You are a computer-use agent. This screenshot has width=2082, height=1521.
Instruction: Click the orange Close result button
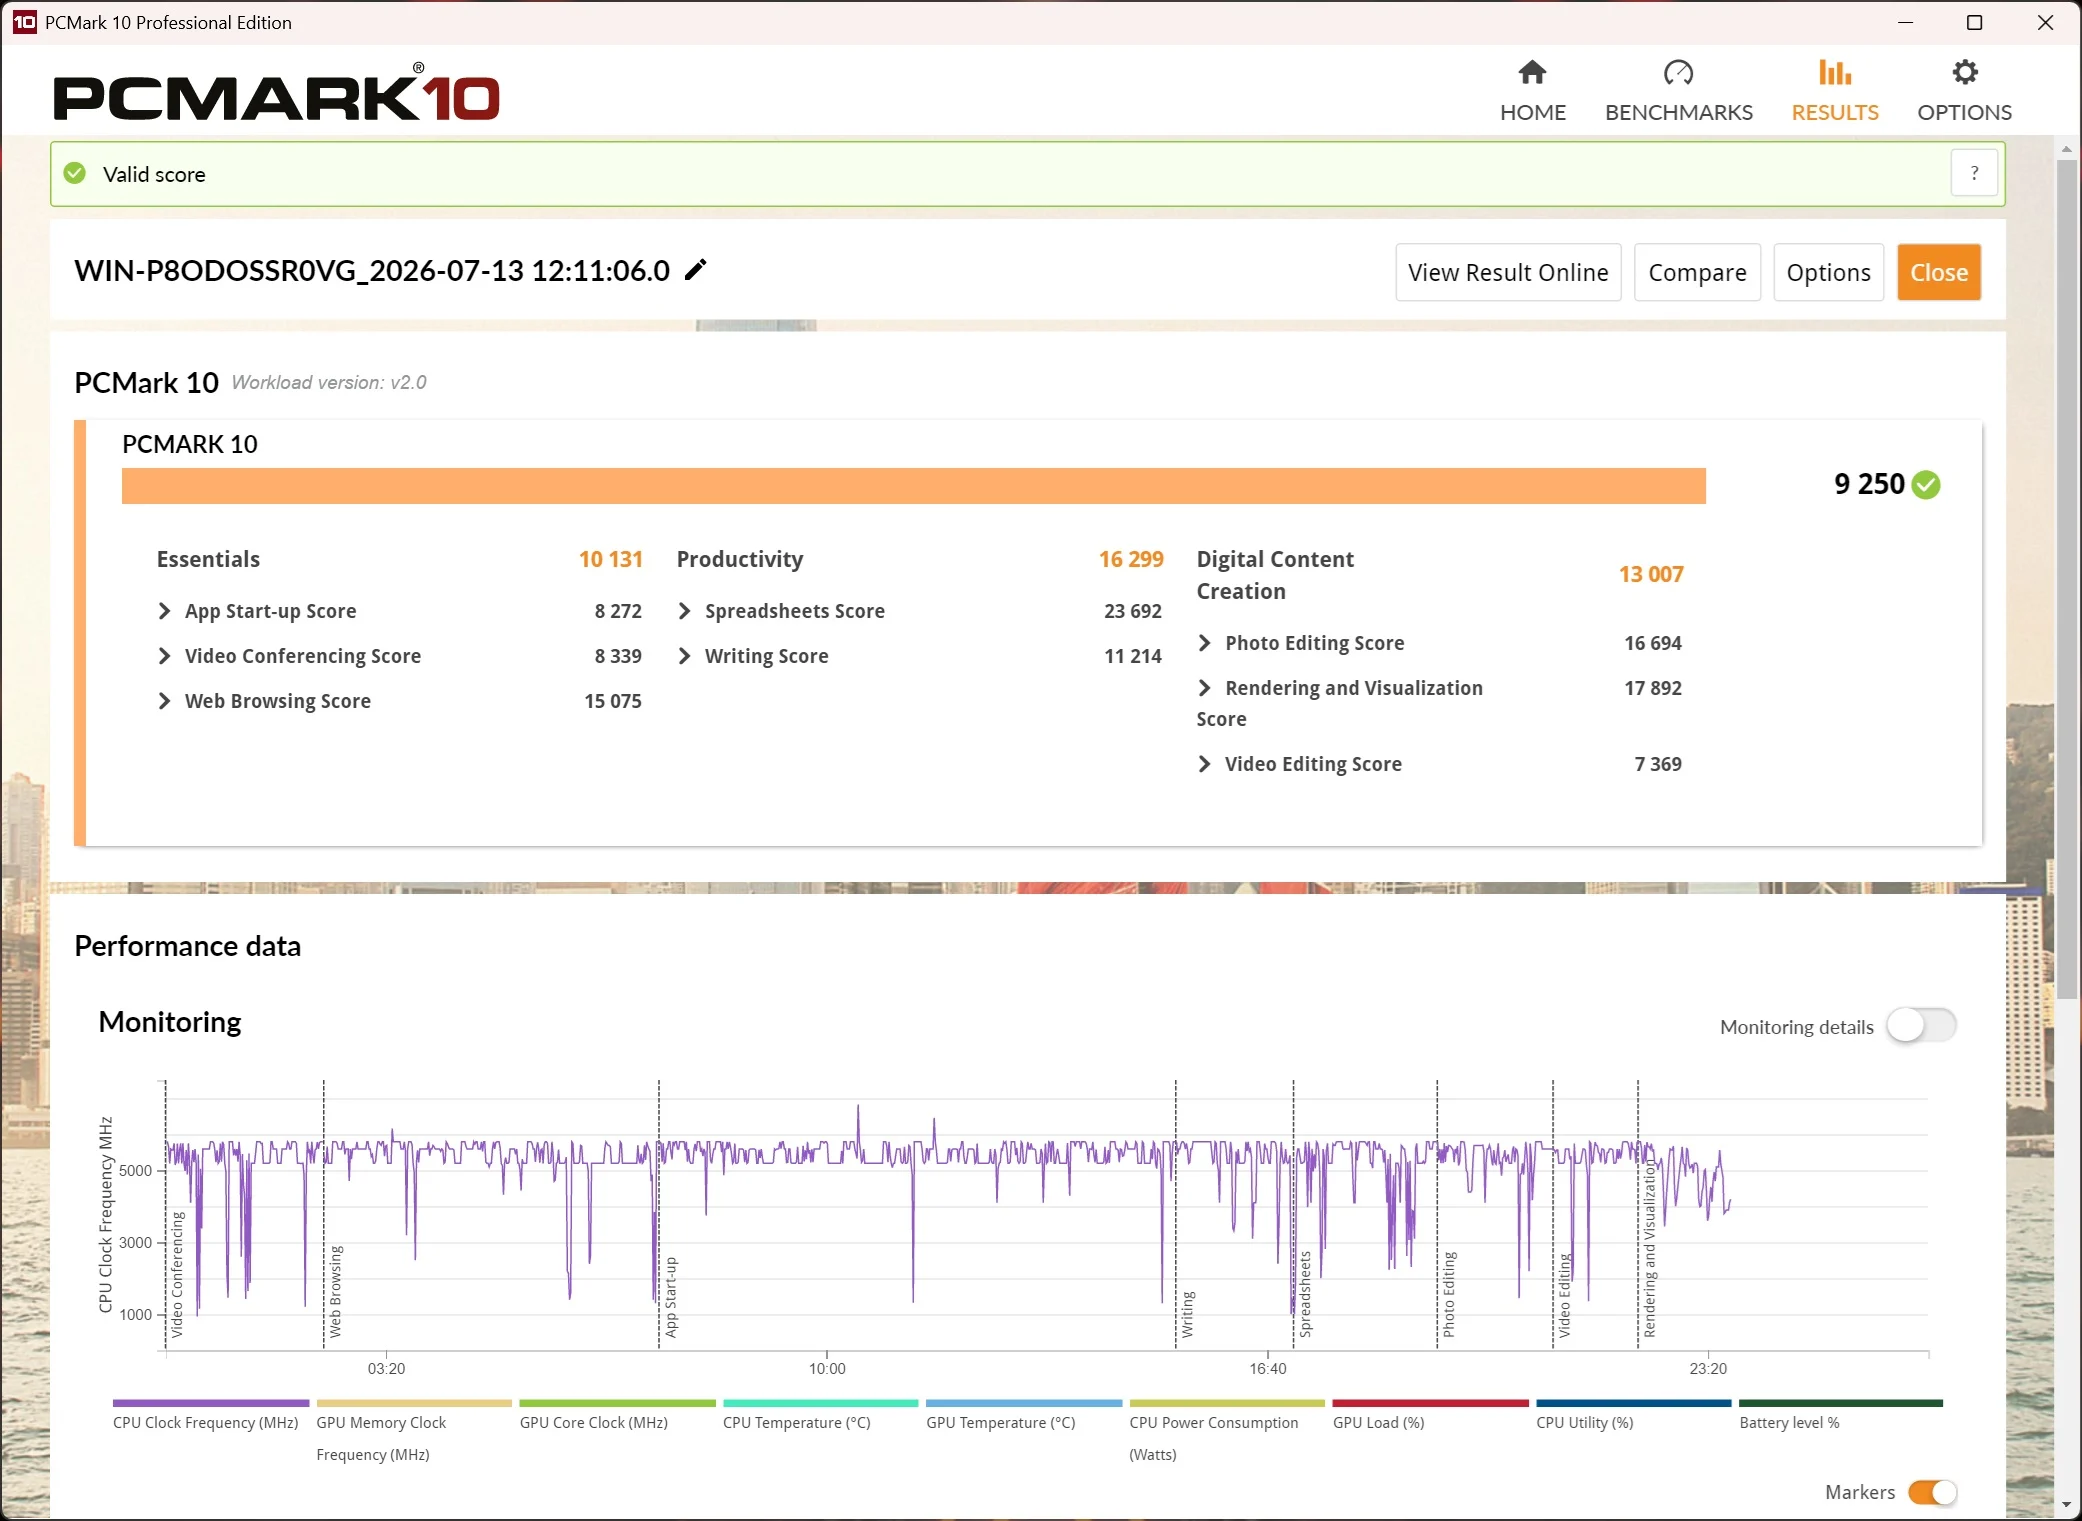[1939, 272]
